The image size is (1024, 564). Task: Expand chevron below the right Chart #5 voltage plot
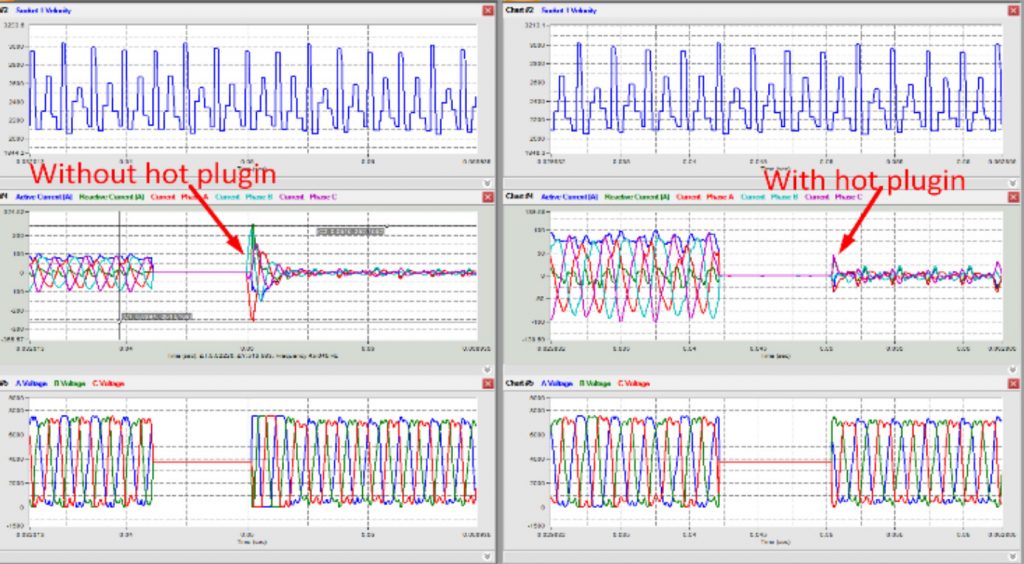(x=1013, y=556)
